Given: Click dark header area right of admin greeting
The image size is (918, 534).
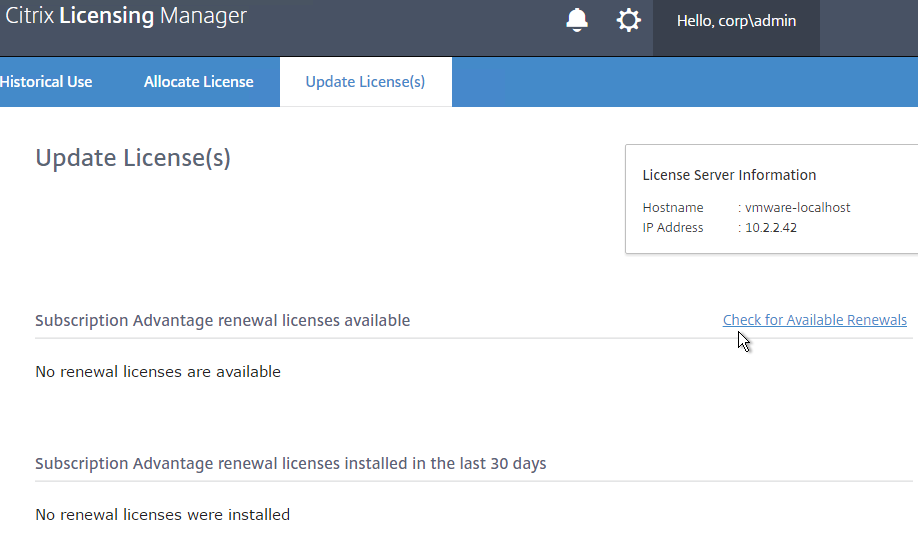Looking at the screenshot, I should 869,28.
